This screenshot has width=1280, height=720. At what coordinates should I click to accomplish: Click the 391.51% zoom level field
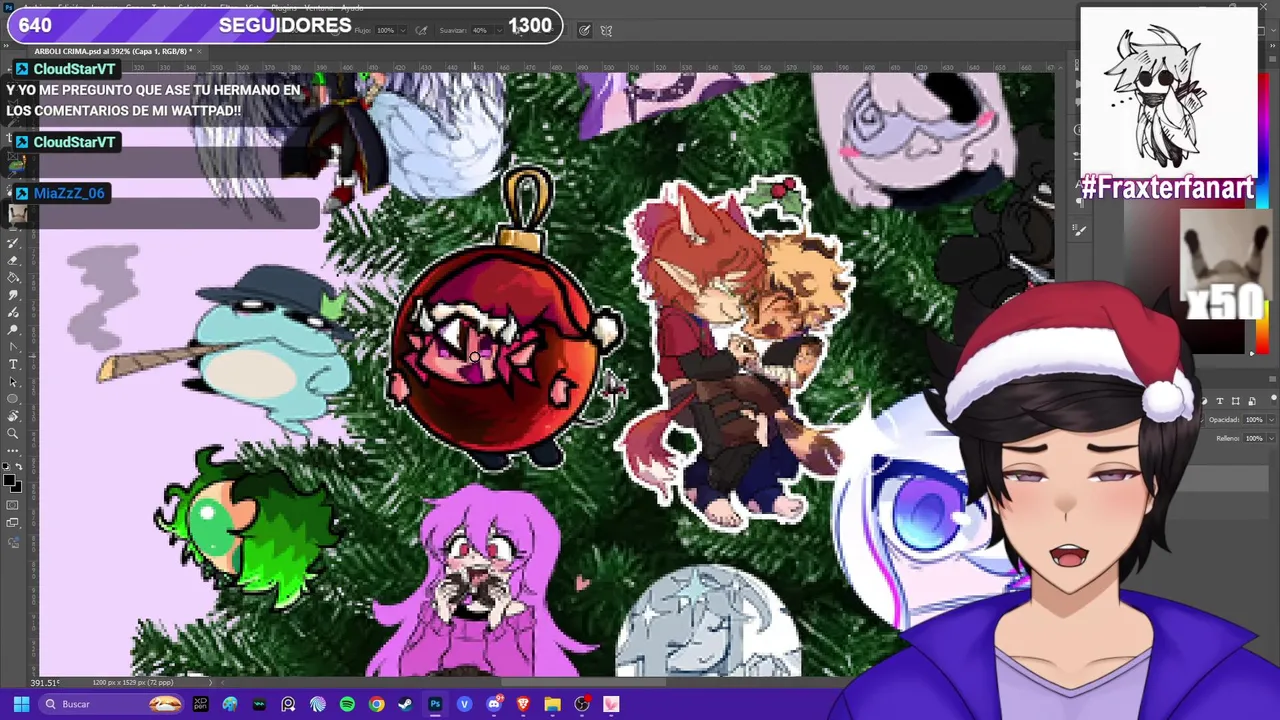(x=45, y=683)
